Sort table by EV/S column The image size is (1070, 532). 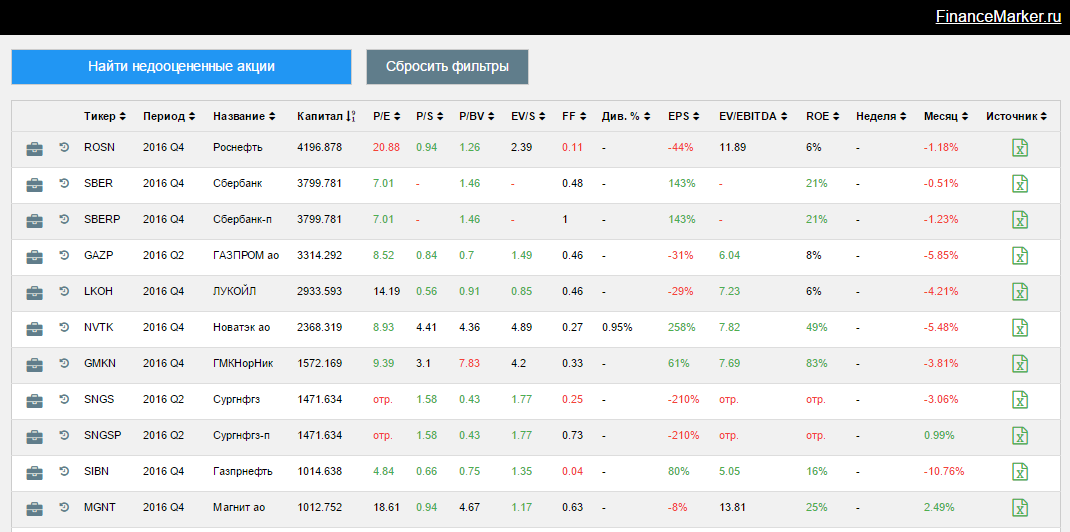click(x=529, y=117)
